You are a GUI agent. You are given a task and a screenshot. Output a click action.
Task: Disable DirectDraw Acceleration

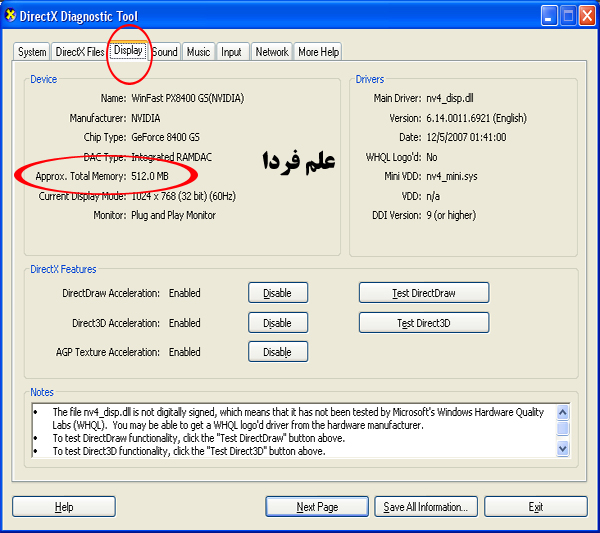point(277,293)
